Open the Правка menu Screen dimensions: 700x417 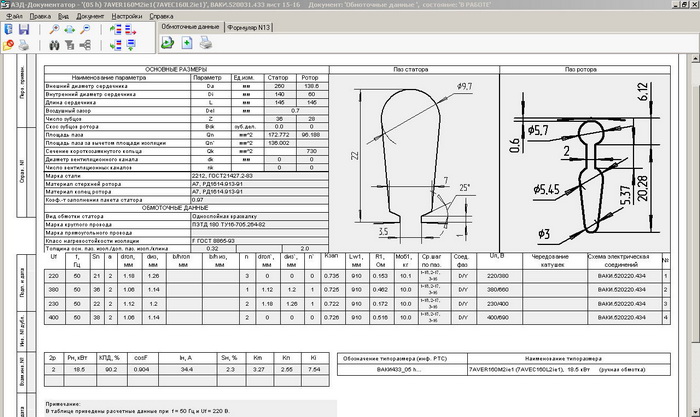click(x=40, y=17)
